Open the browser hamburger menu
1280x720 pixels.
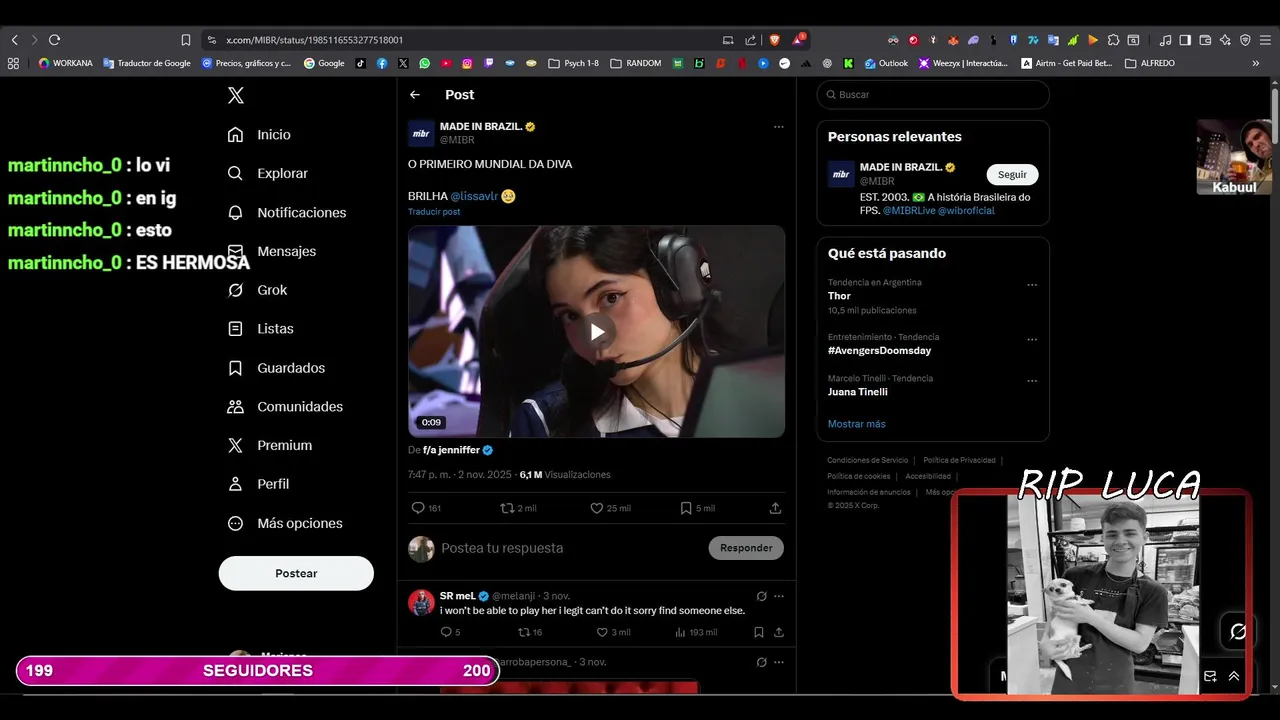coord(1265,40)
